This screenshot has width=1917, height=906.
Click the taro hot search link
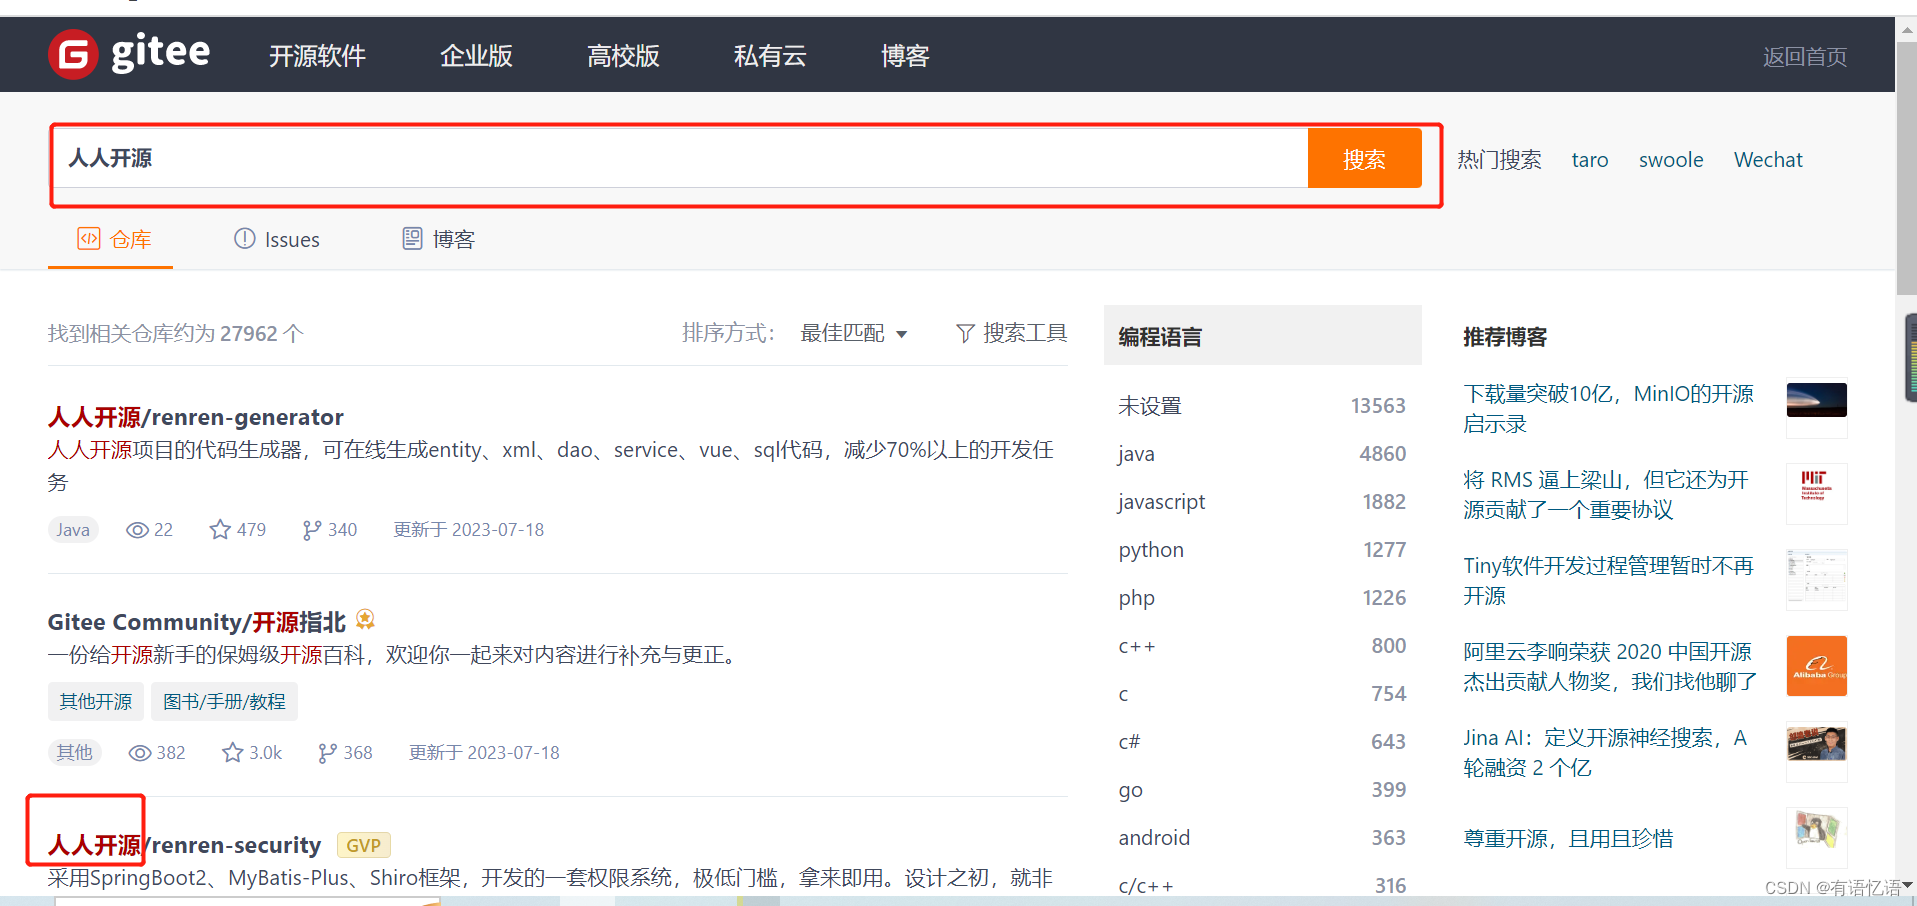coord(1590,160)
